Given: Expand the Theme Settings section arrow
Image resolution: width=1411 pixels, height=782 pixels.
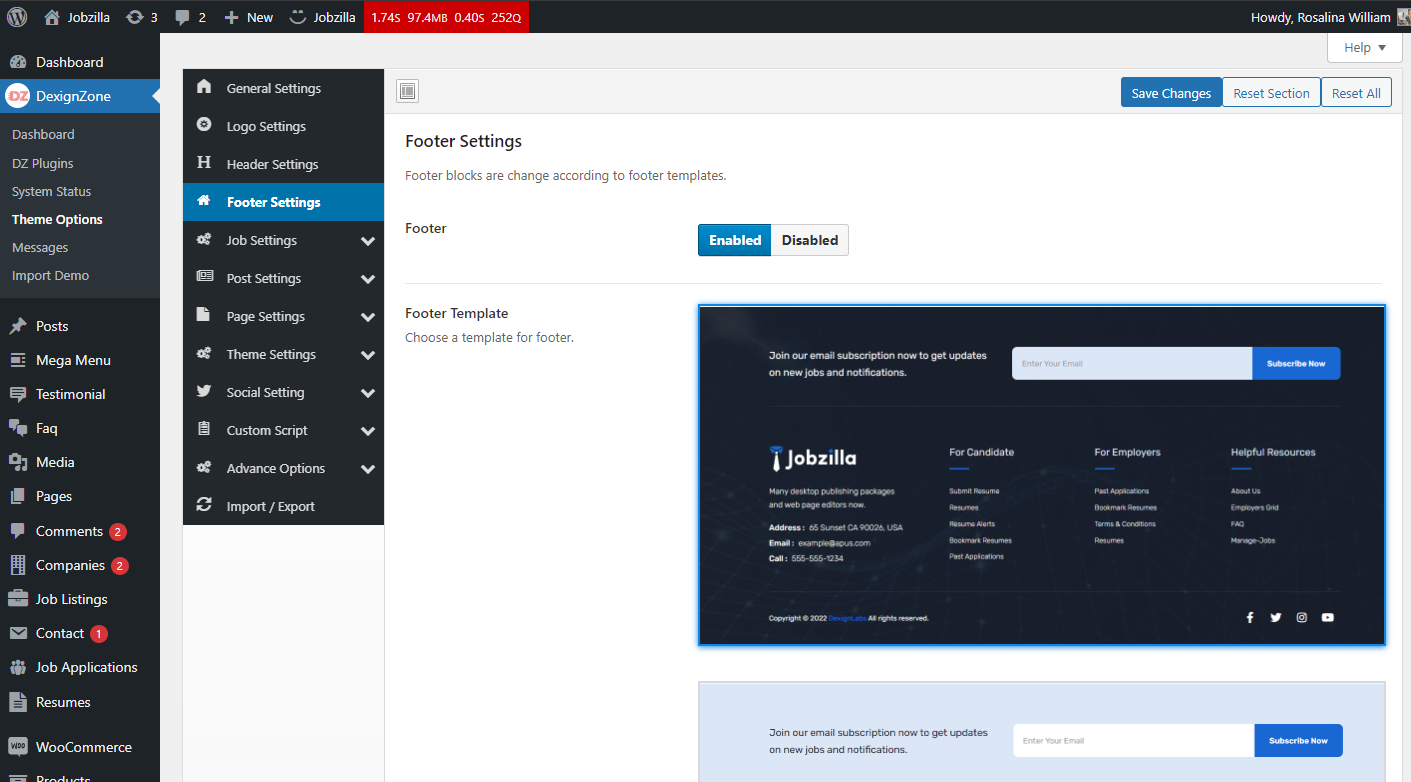Looking at the screenshot, I should 368,355.
